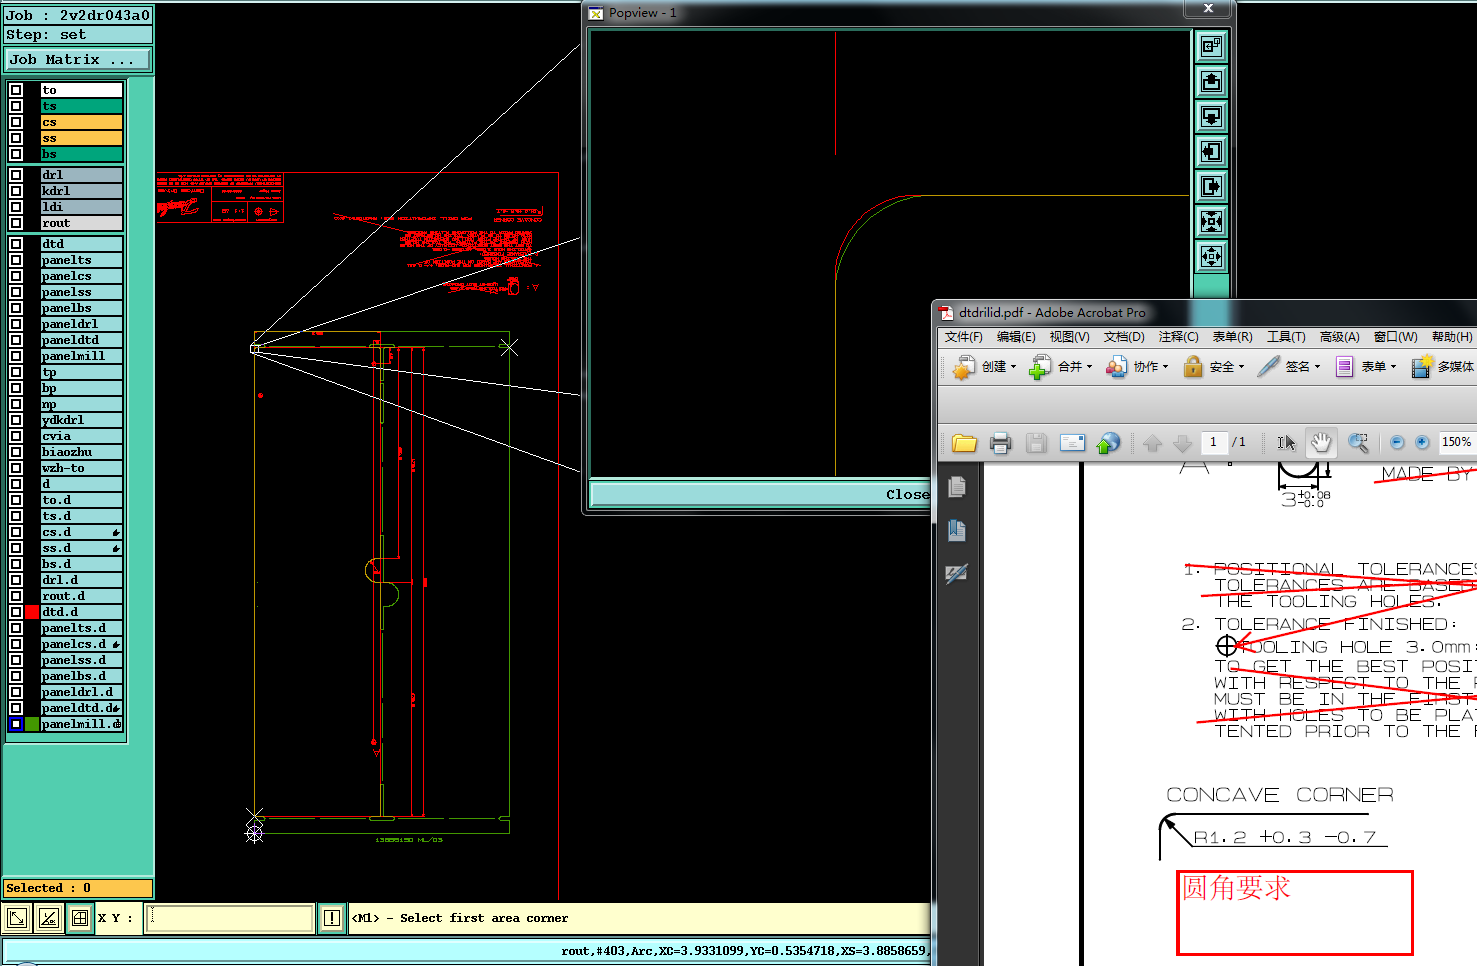Click the pan-down arrow in Popview
This screenshot has width=1477, height=966.
tap(1211, 117)
